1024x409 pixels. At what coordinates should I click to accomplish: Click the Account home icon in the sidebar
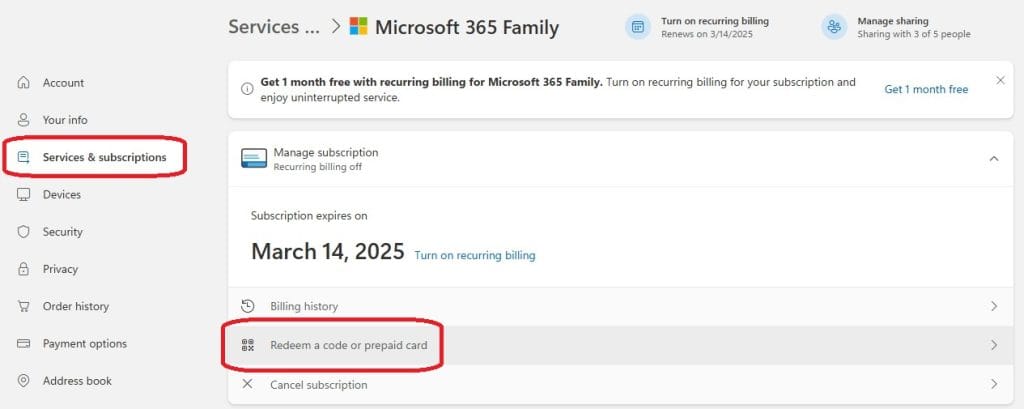click(x=24, y=83)
